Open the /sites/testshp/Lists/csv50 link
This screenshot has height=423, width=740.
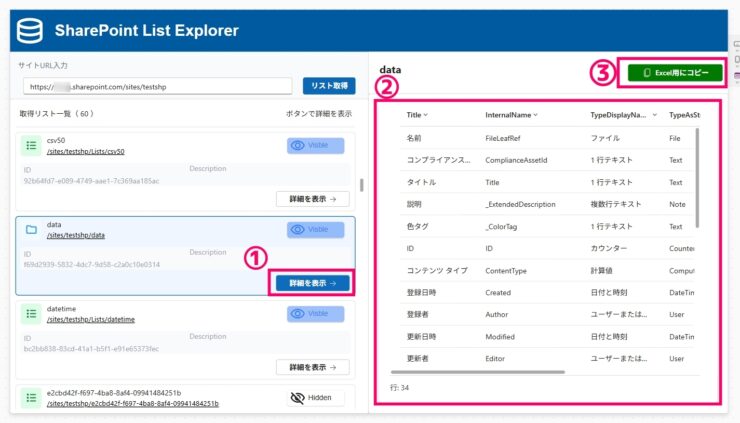coord(86,152)
